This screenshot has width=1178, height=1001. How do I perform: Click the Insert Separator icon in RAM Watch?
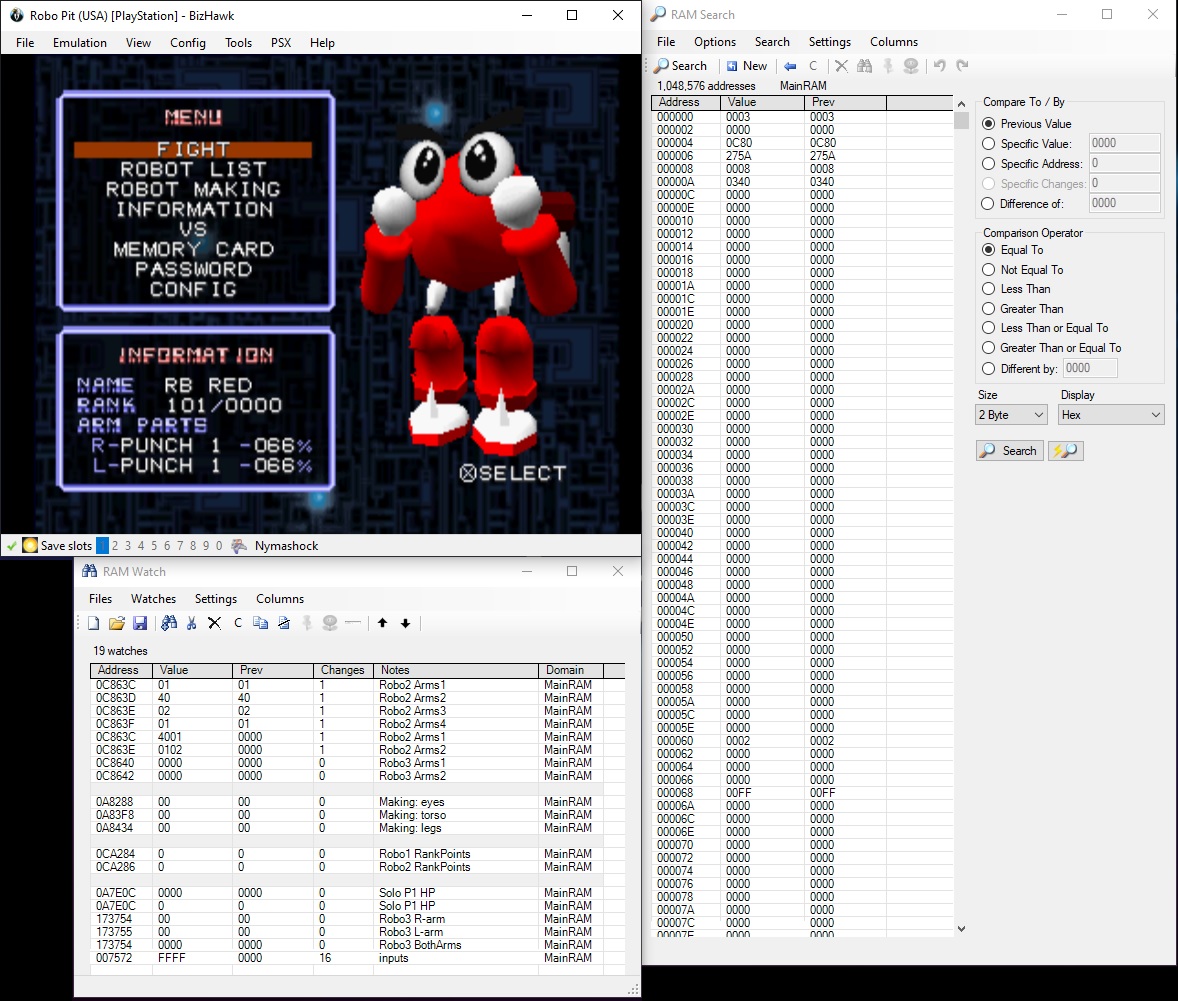tap(353, 623)
